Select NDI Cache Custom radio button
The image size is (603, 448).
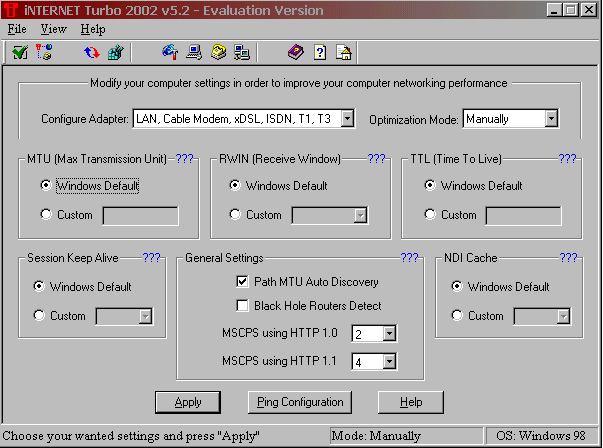click(x=457, y=315)
